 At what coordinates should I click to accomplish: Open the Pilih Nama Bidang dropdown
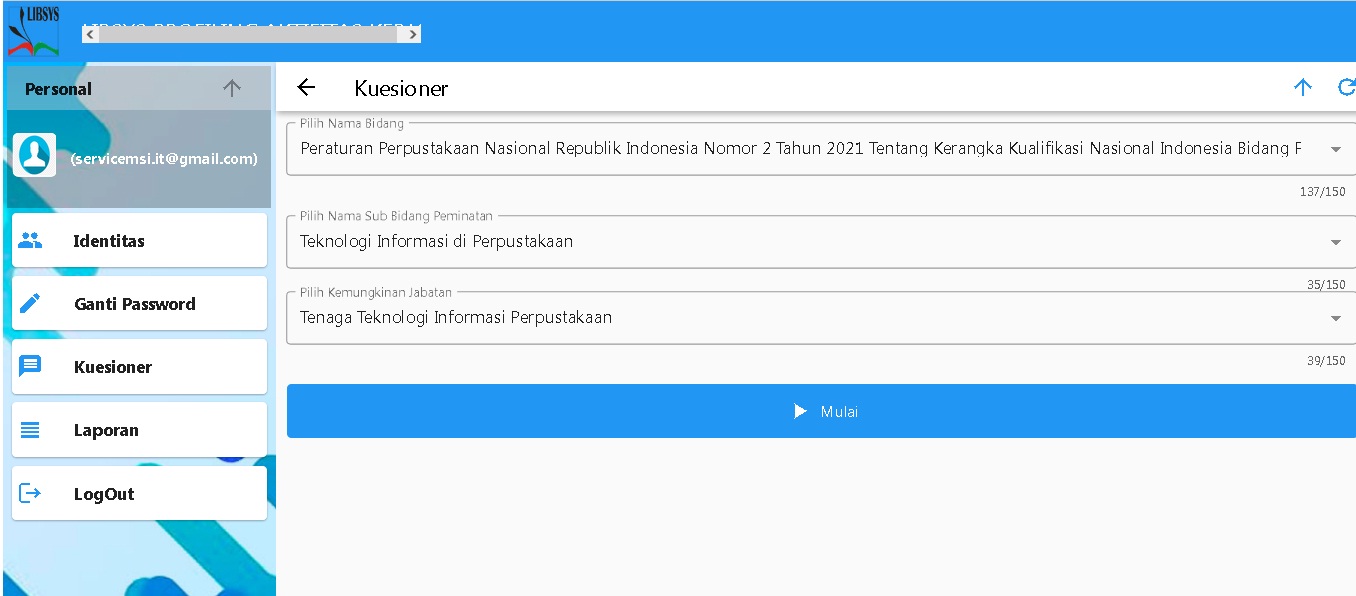click(1335, 149)
